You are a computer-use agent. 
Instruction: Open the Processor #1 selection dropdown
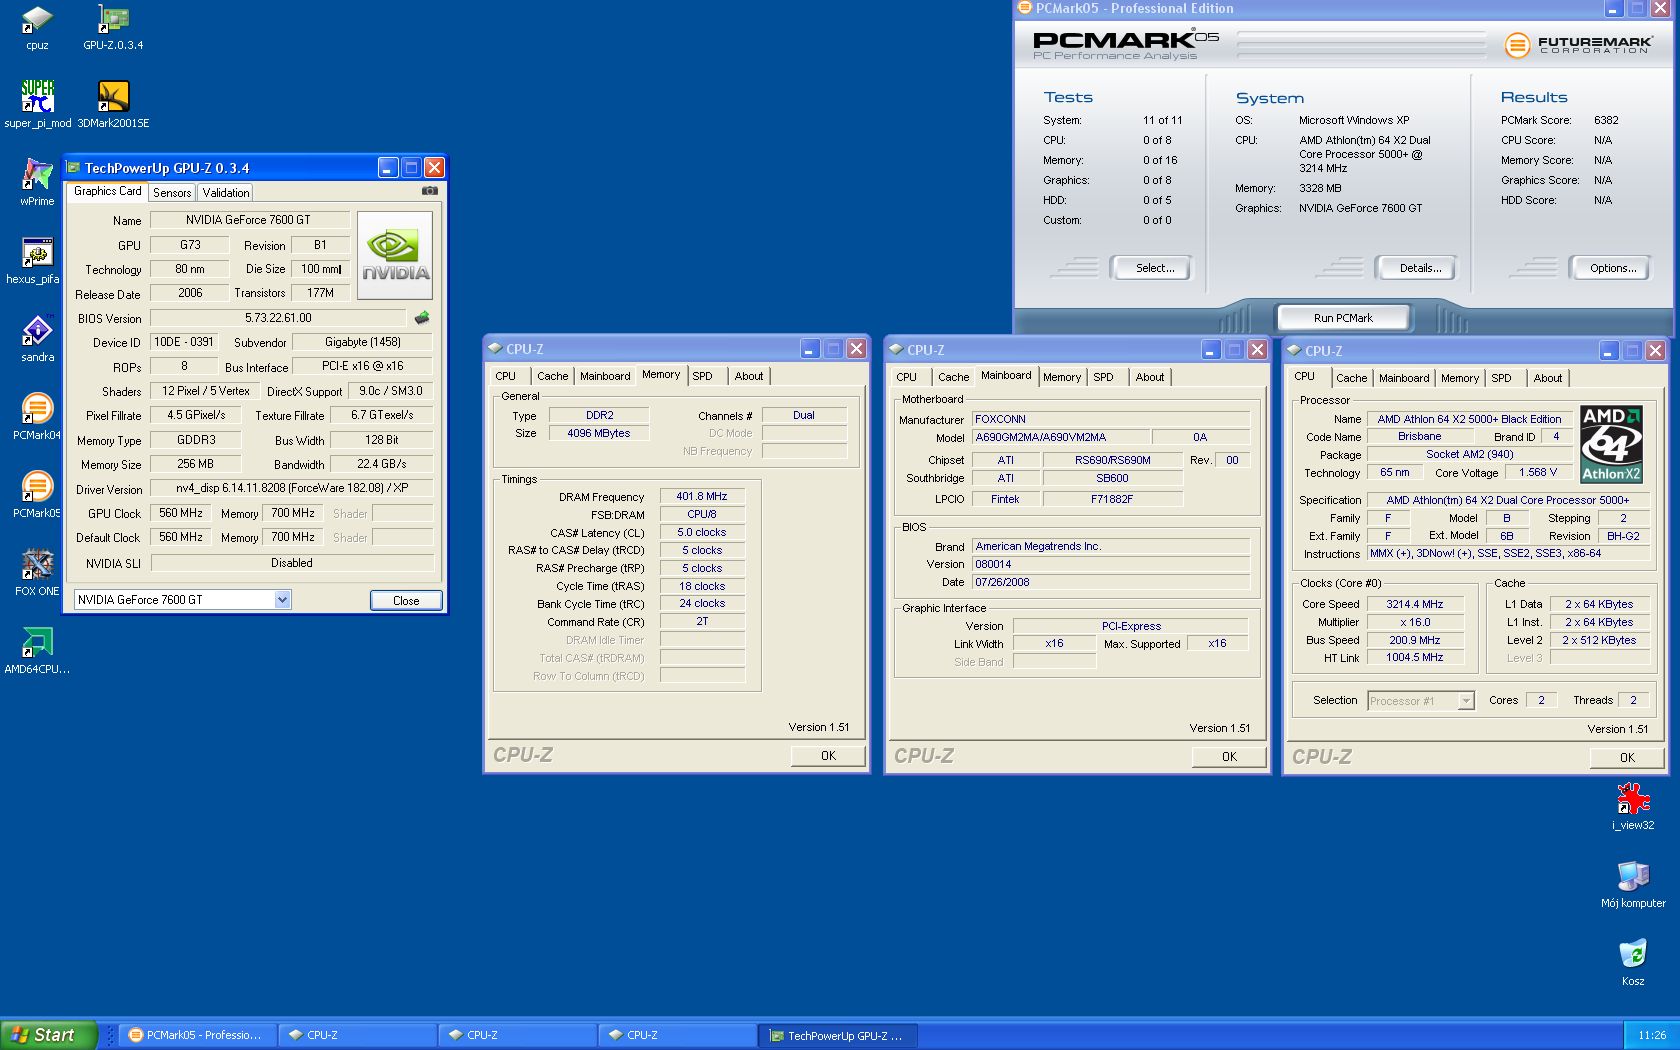(x=1466, y=701)
